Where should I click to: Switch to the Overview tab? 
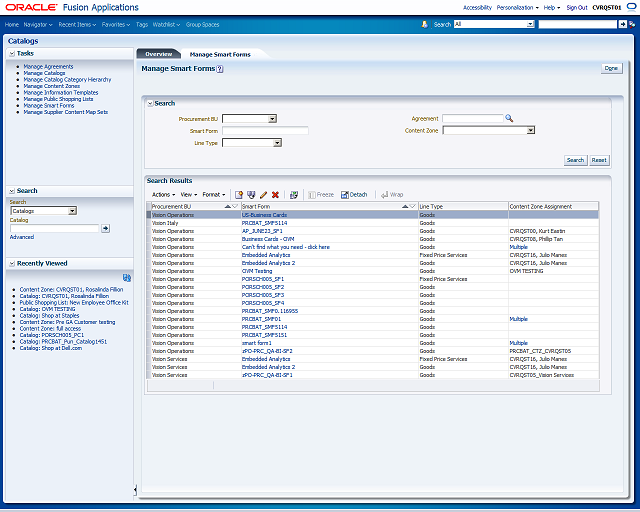pyautogui.click(x=159, y=54)
